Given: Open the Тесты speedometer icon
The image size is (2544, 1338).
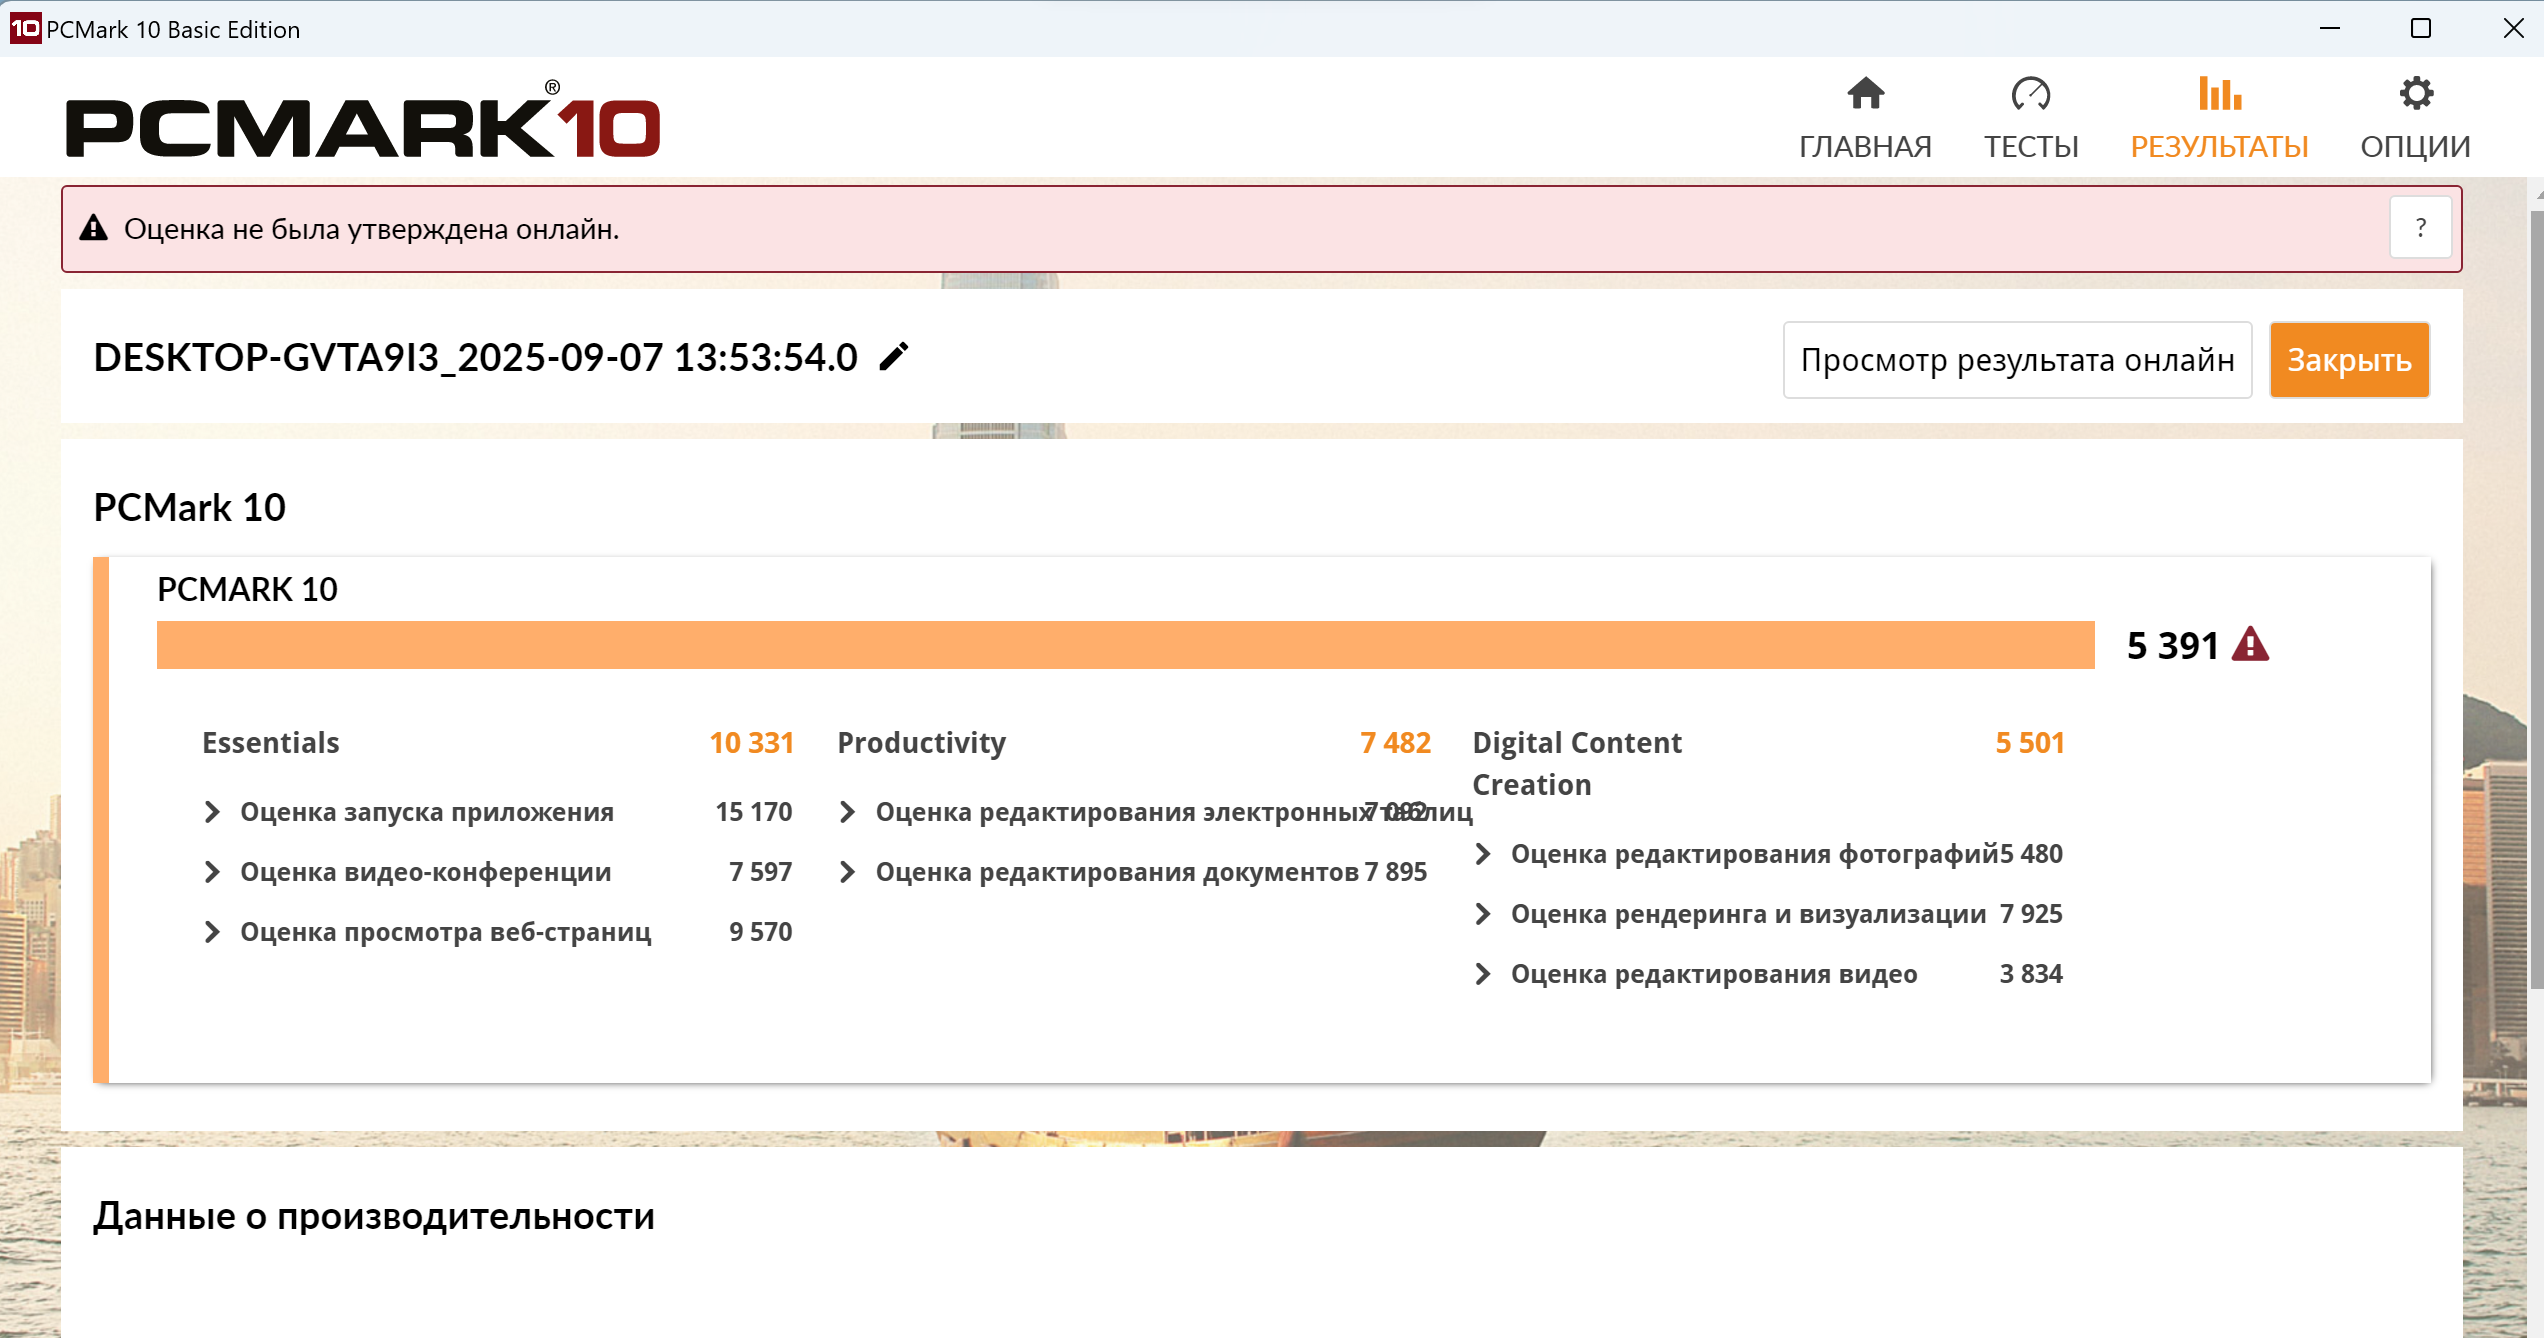Looking at the screenshot, I should pyautogui.click(x=2030, y=95).
